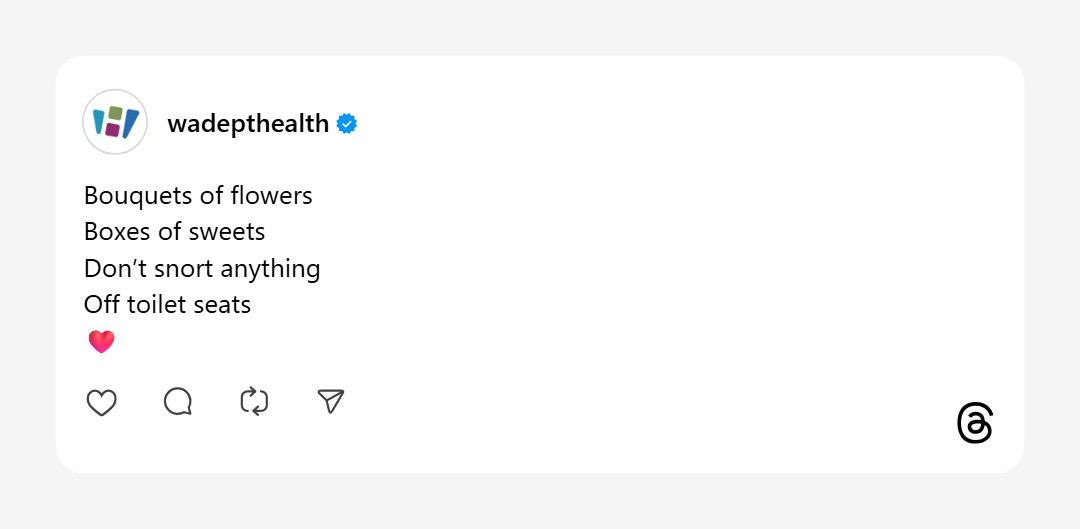
Task: Click the word "anything" in the post
Action: (270, 270)
